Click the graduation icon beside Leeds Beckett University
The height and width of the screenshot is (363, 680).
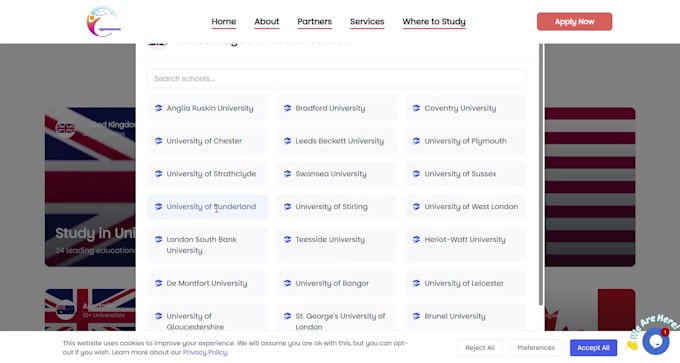point(287,141)
